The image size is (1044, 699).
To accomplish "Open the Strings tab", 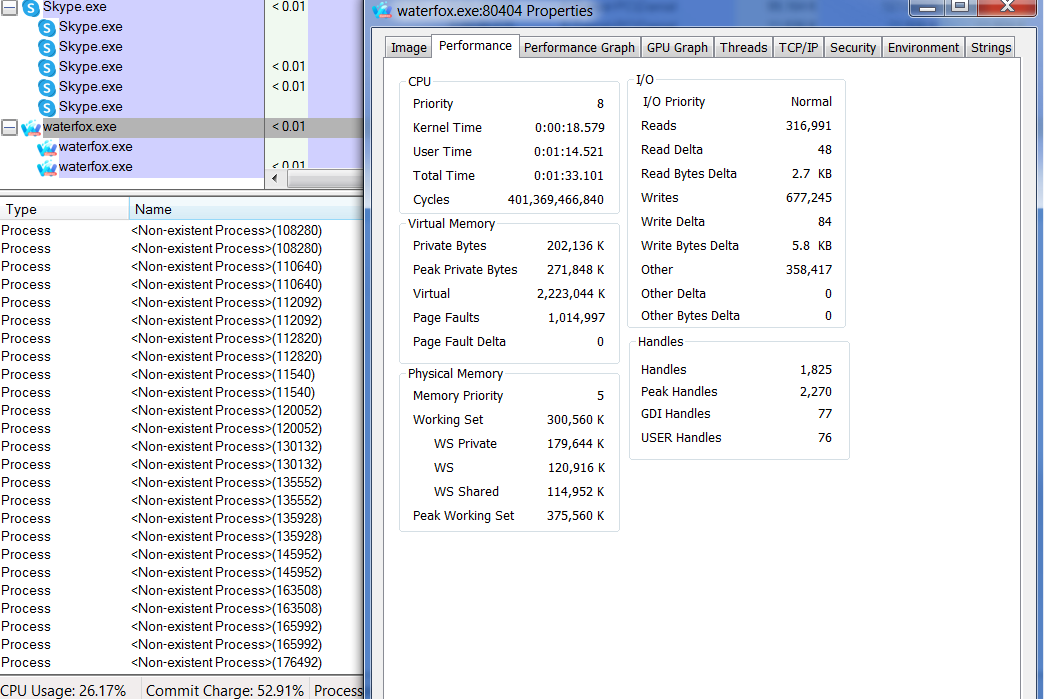I will click(990, 47).
